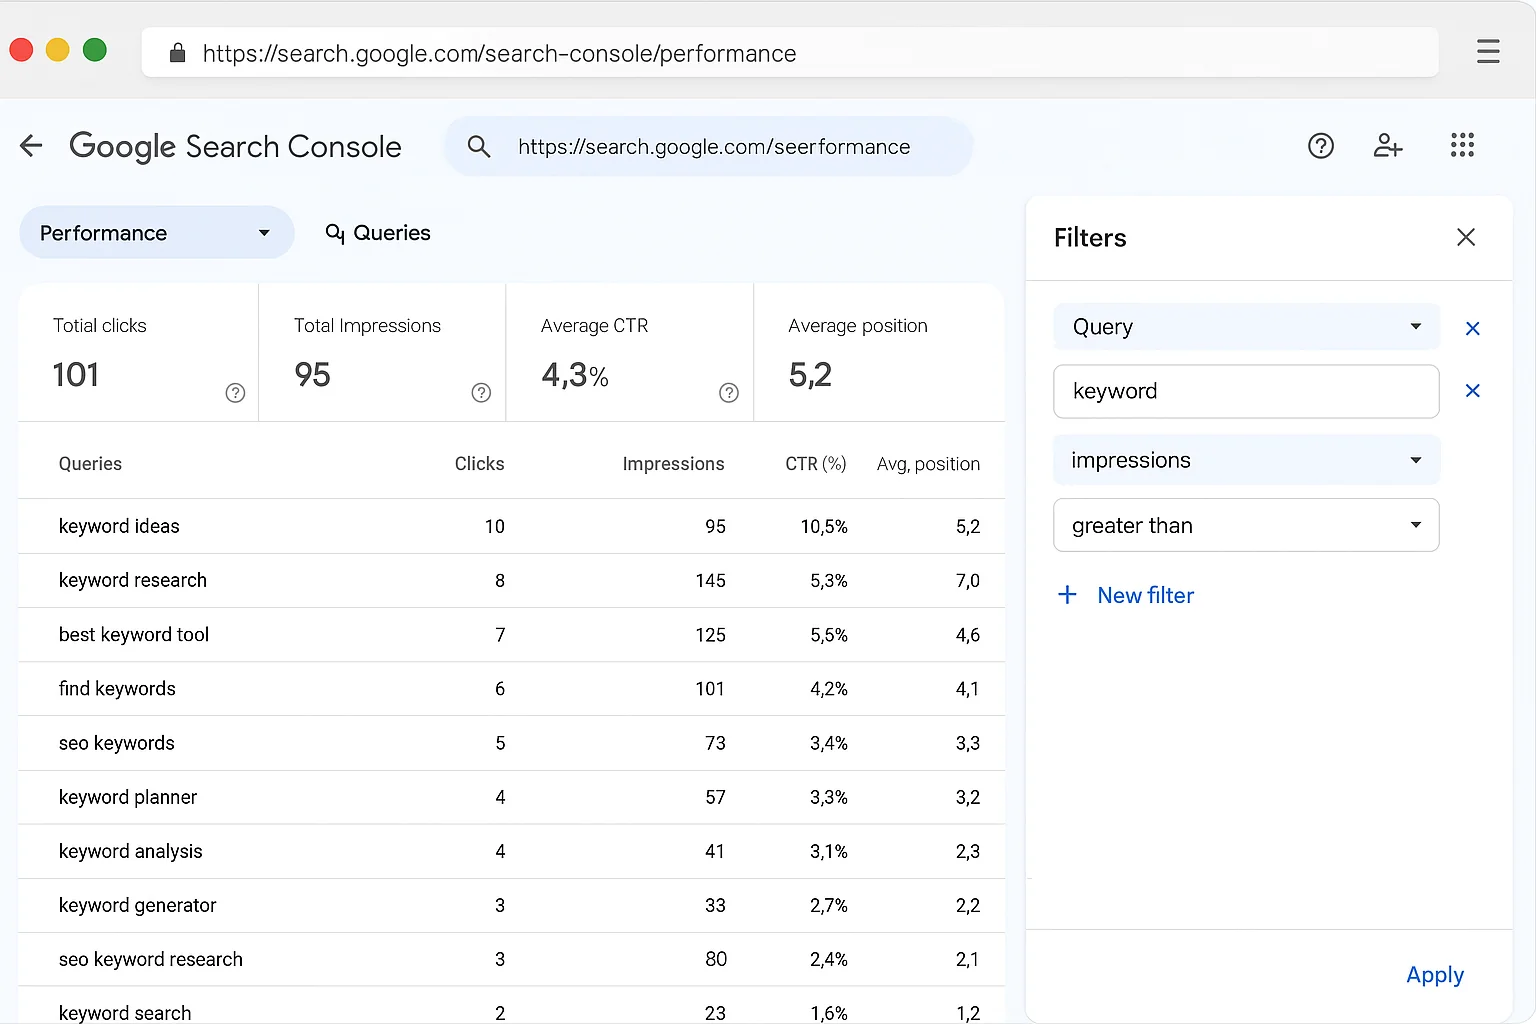The width and height of the screenshot is (1536, 1024).
Task: Remove the Query filter
Action: click(x=1472, y=328)
